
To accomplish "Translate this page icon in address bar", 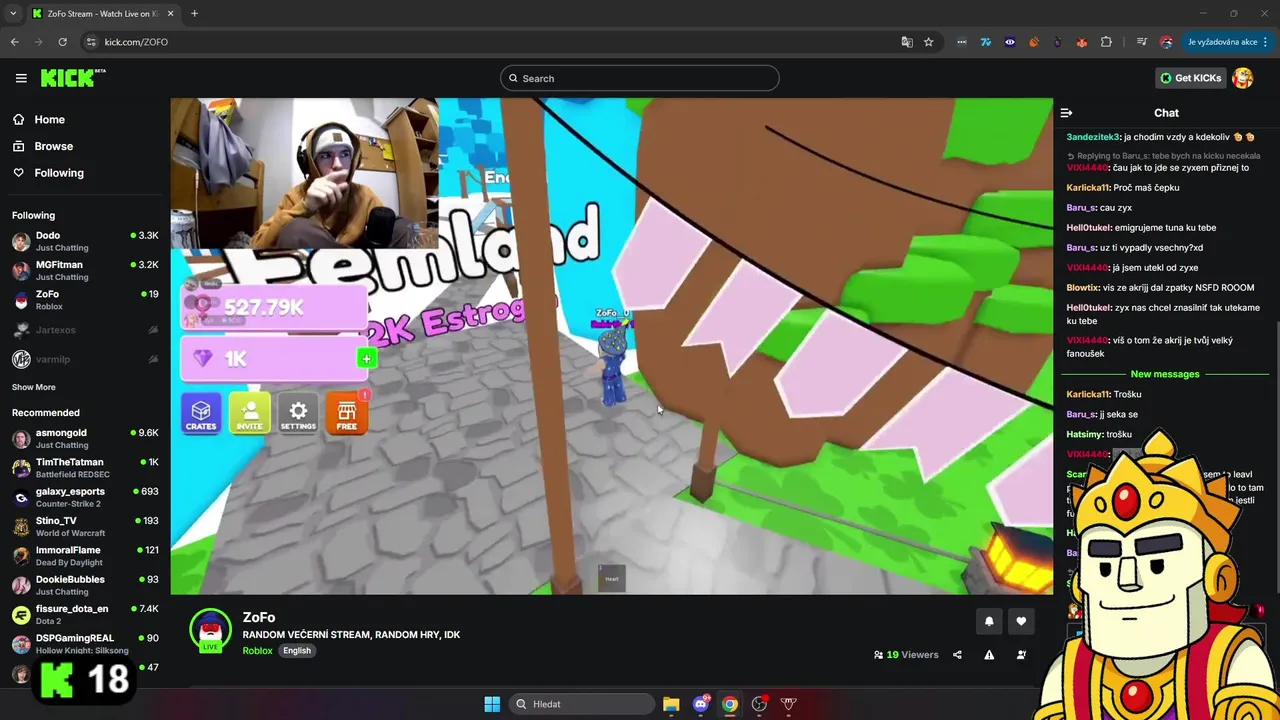I will tap(907, 42).
